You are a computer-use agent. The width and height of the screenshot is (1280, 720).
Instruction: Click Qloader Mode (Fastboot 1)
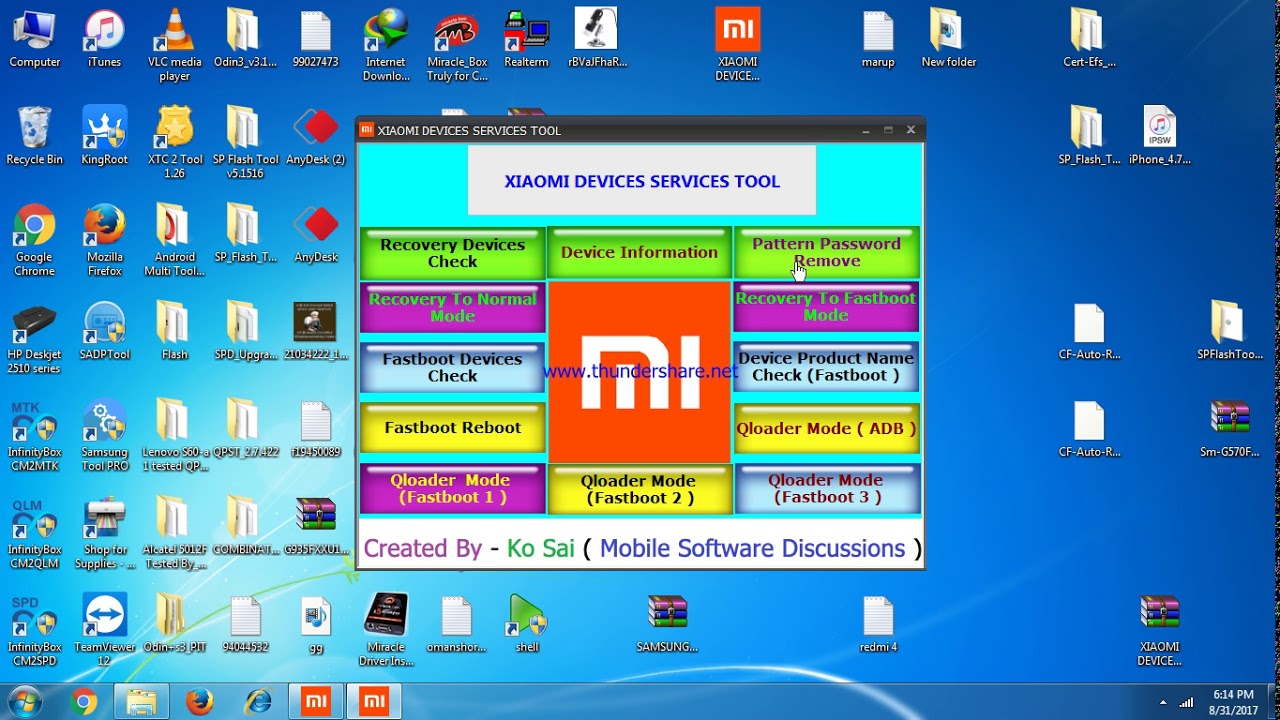[452, 489]
